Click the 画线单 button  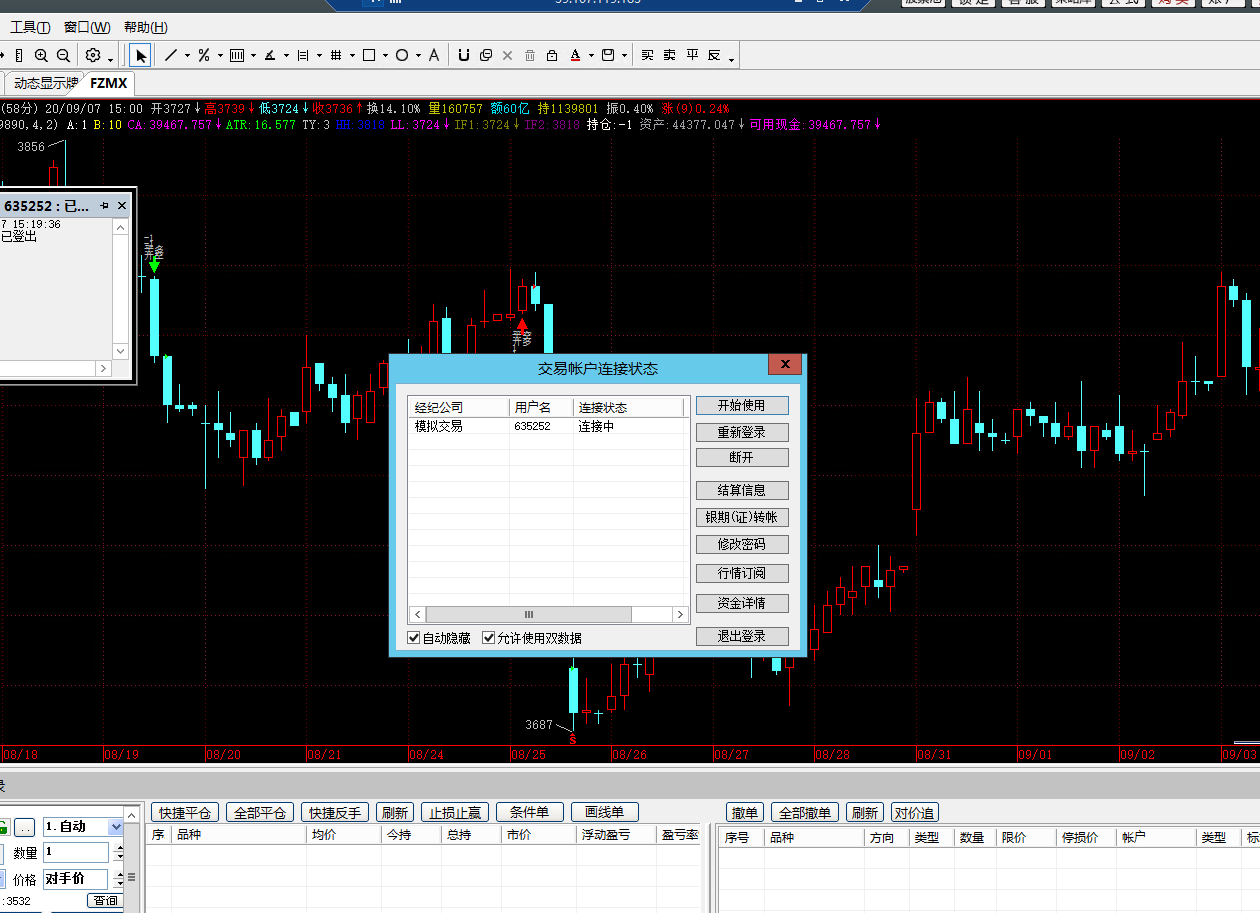click(605, 813)
